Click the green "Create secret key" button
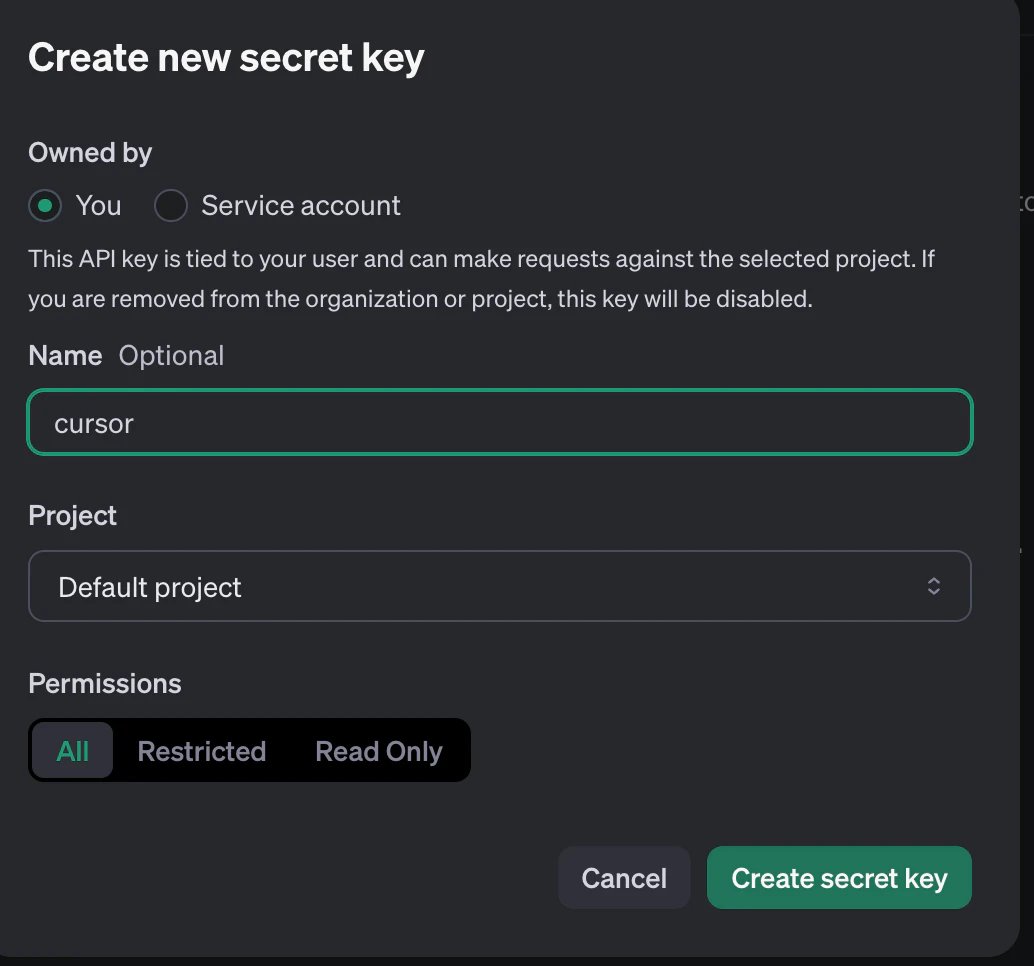This screenshot has width=1034, height=966. 839,878
